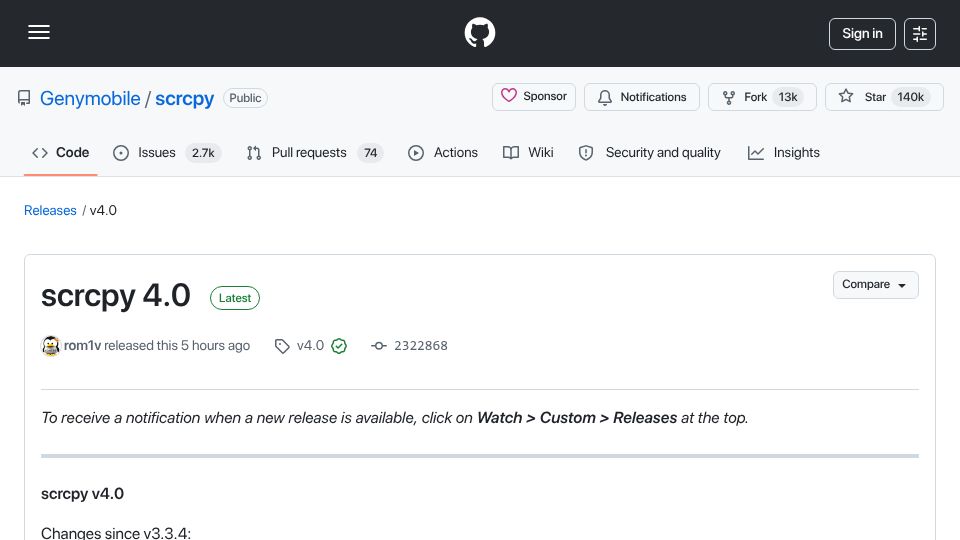Open commit 2322868
The height and width of the screenshot is (540, 960).
point(421,345)
